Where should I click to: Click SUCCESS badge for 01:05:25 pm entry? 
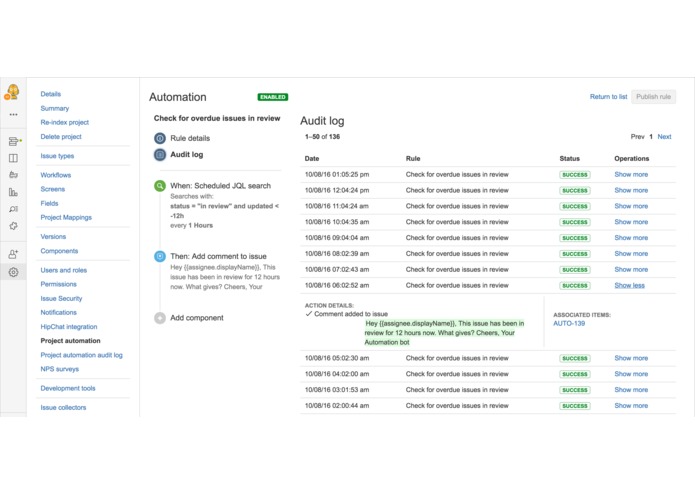[x=575, y=175]
